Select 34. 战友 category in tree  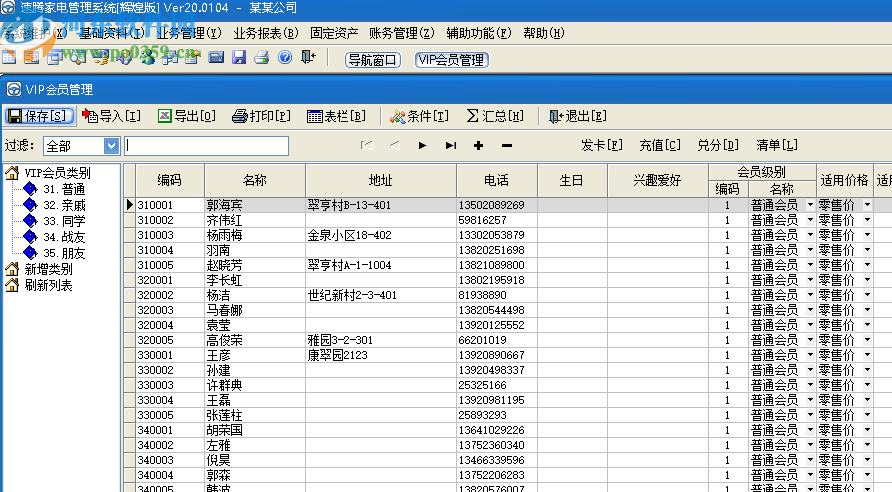click(x=64, y=237)
